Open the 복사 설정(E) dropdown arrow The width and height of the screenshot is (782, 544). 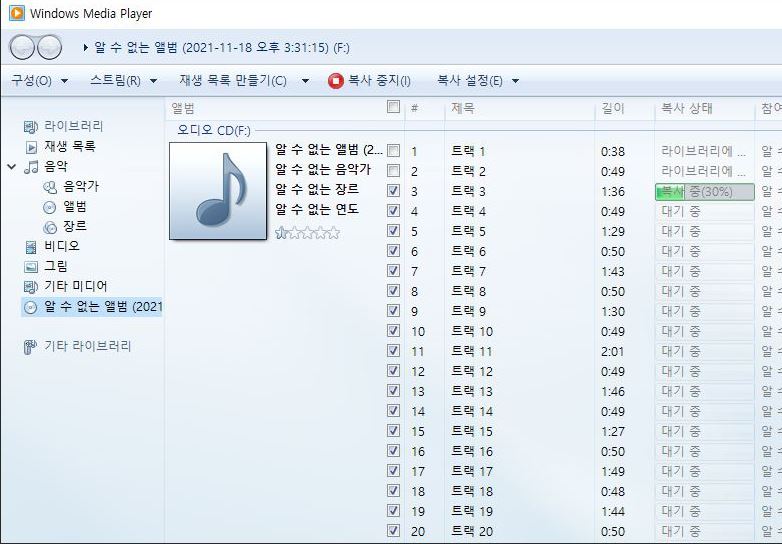coord(516,81)
